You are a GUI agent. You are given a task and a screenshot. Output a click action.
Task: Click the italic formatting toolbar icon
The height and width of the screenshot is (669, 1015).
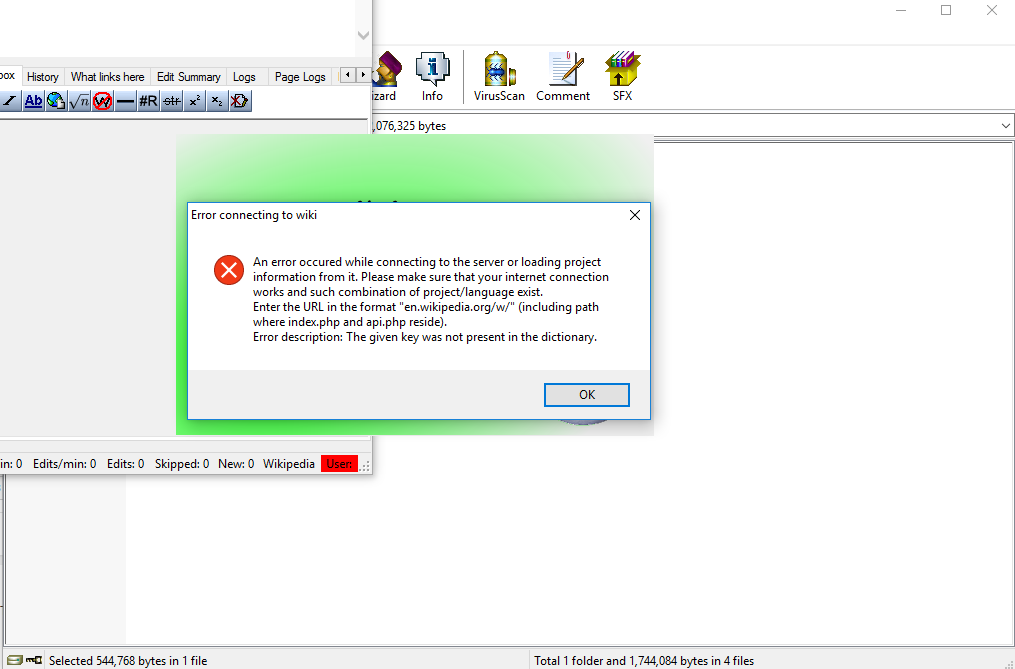(x=10, y=101)
